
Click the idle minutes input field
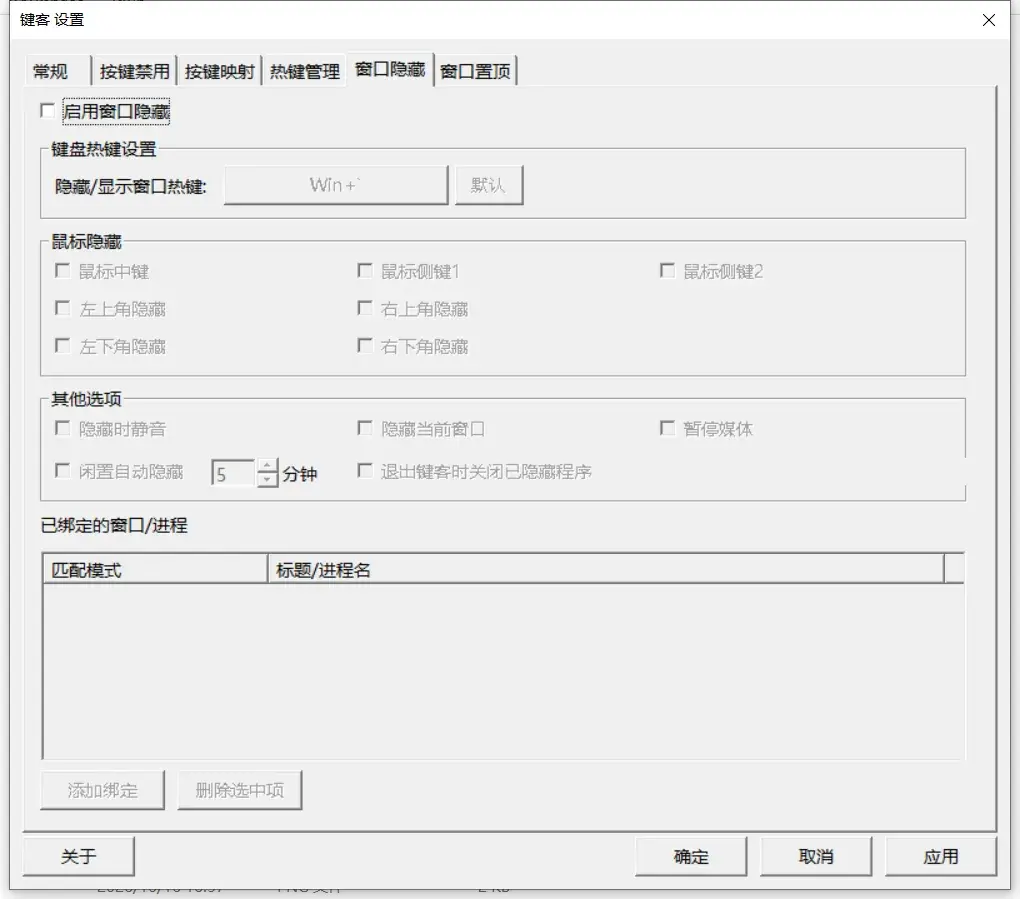click(x=234, y=473)
